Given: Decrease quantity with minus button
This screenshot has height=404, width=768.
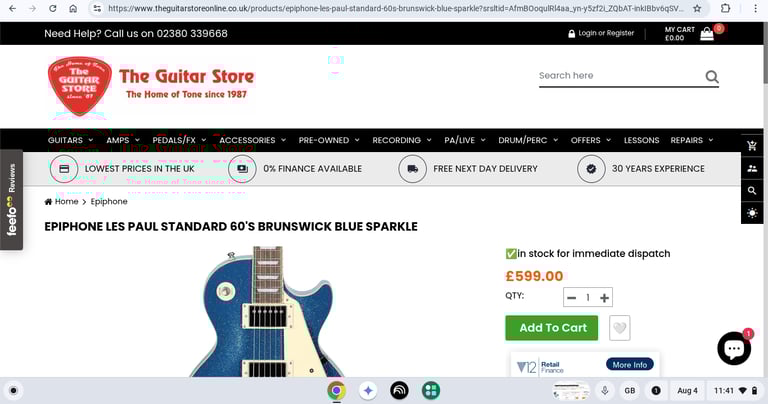Looking at the screenshot, I should (x=571, y=297).
